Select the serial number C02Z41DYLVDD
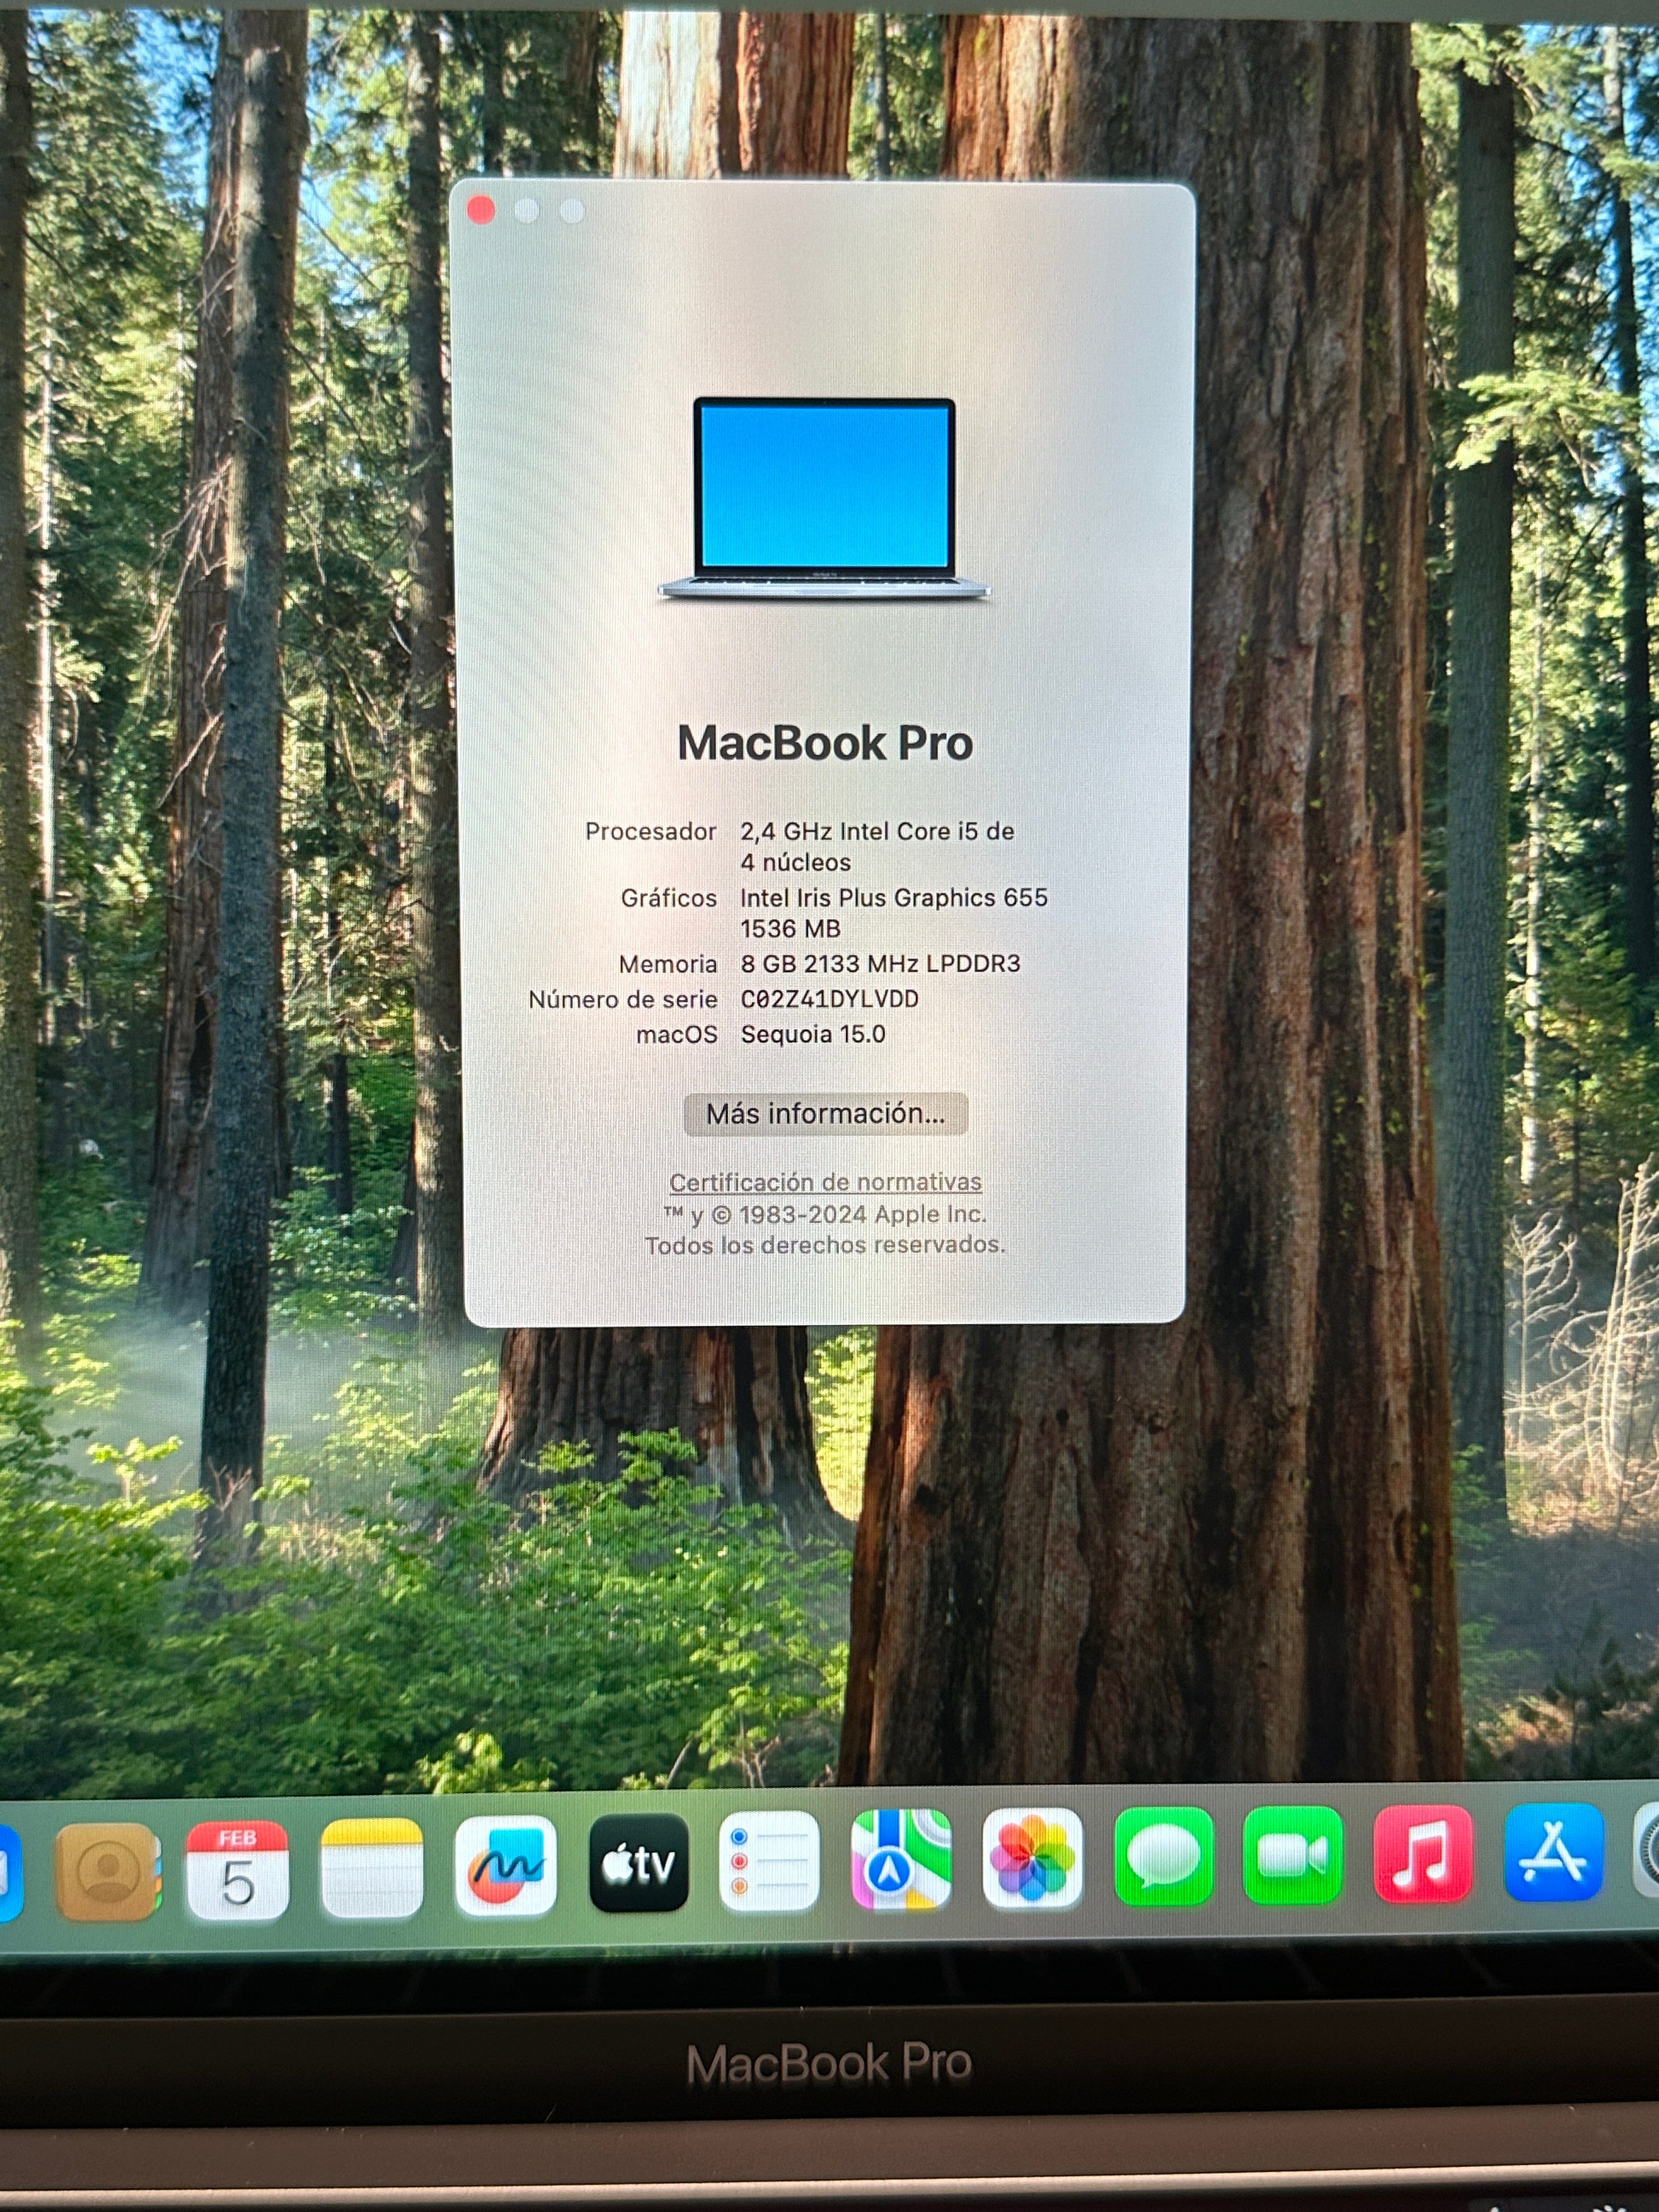 829,999
